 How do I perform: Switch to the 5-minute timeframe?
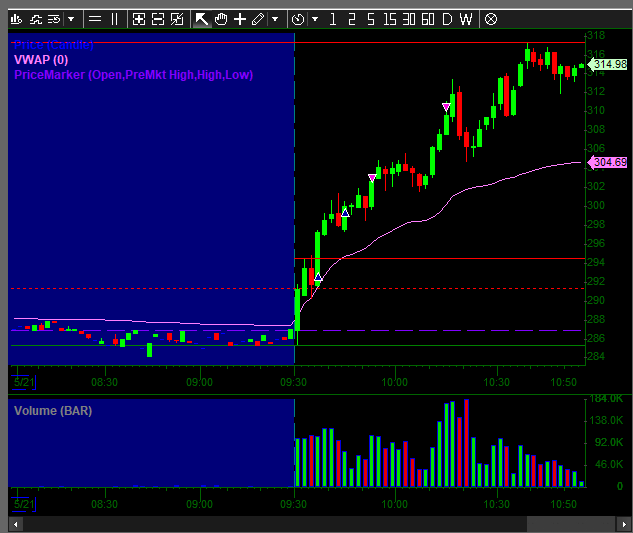click(371, 19)
